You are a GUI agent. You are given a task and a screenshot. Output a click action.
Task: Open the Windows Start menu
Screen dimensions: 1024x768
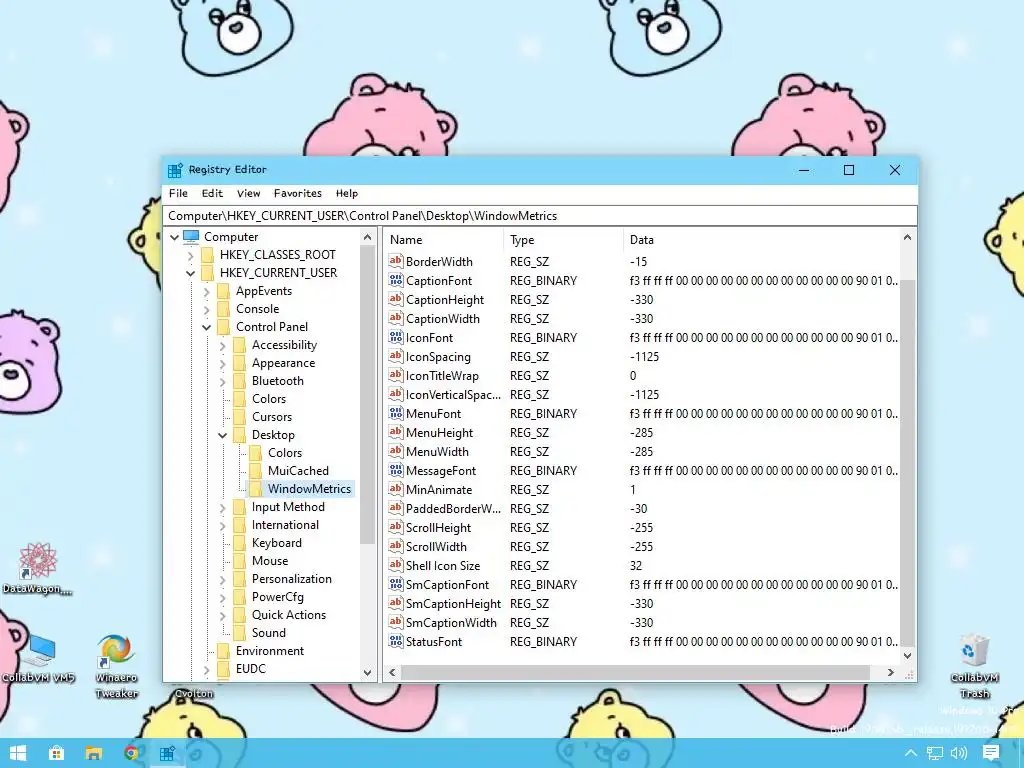coord(18,753)
